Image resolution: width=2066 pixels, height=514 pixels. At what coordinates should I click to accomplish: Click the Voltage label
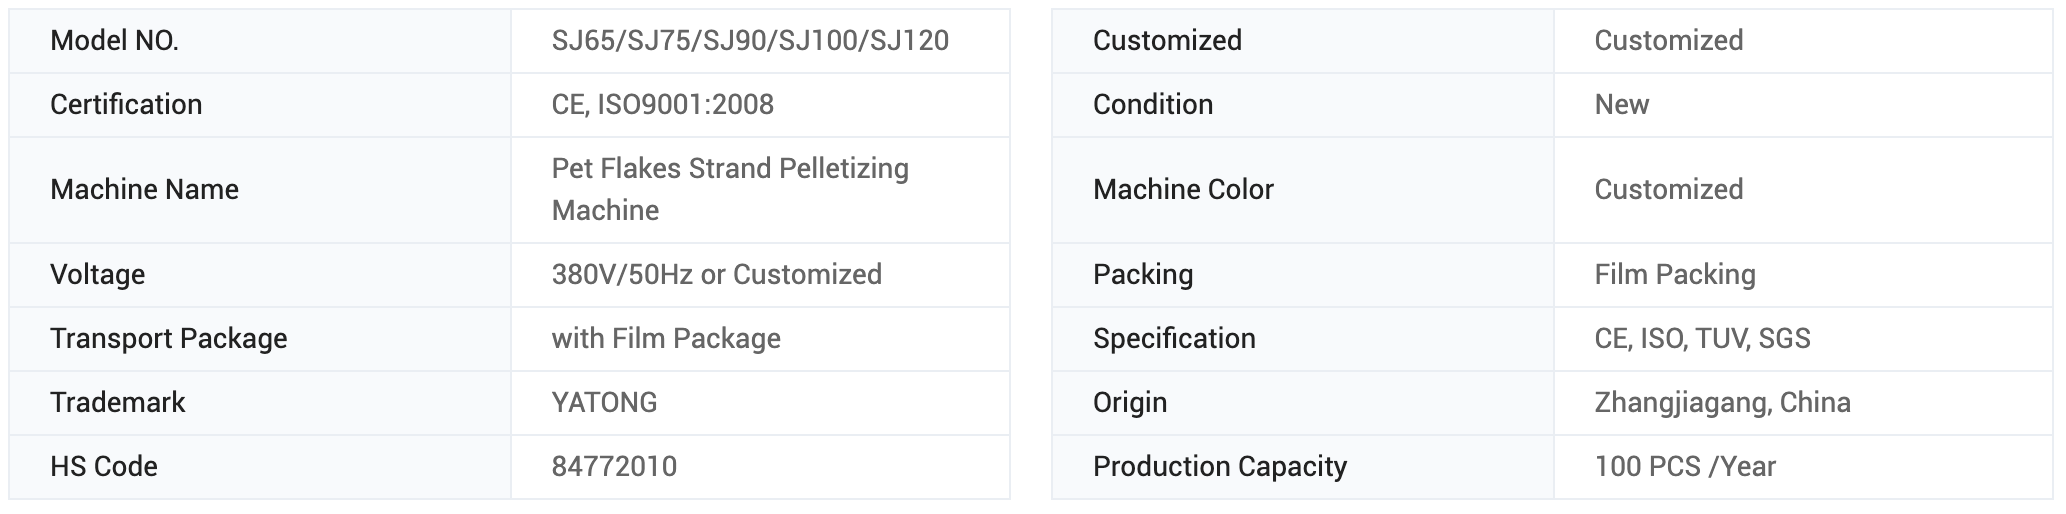tap(97, 275)
